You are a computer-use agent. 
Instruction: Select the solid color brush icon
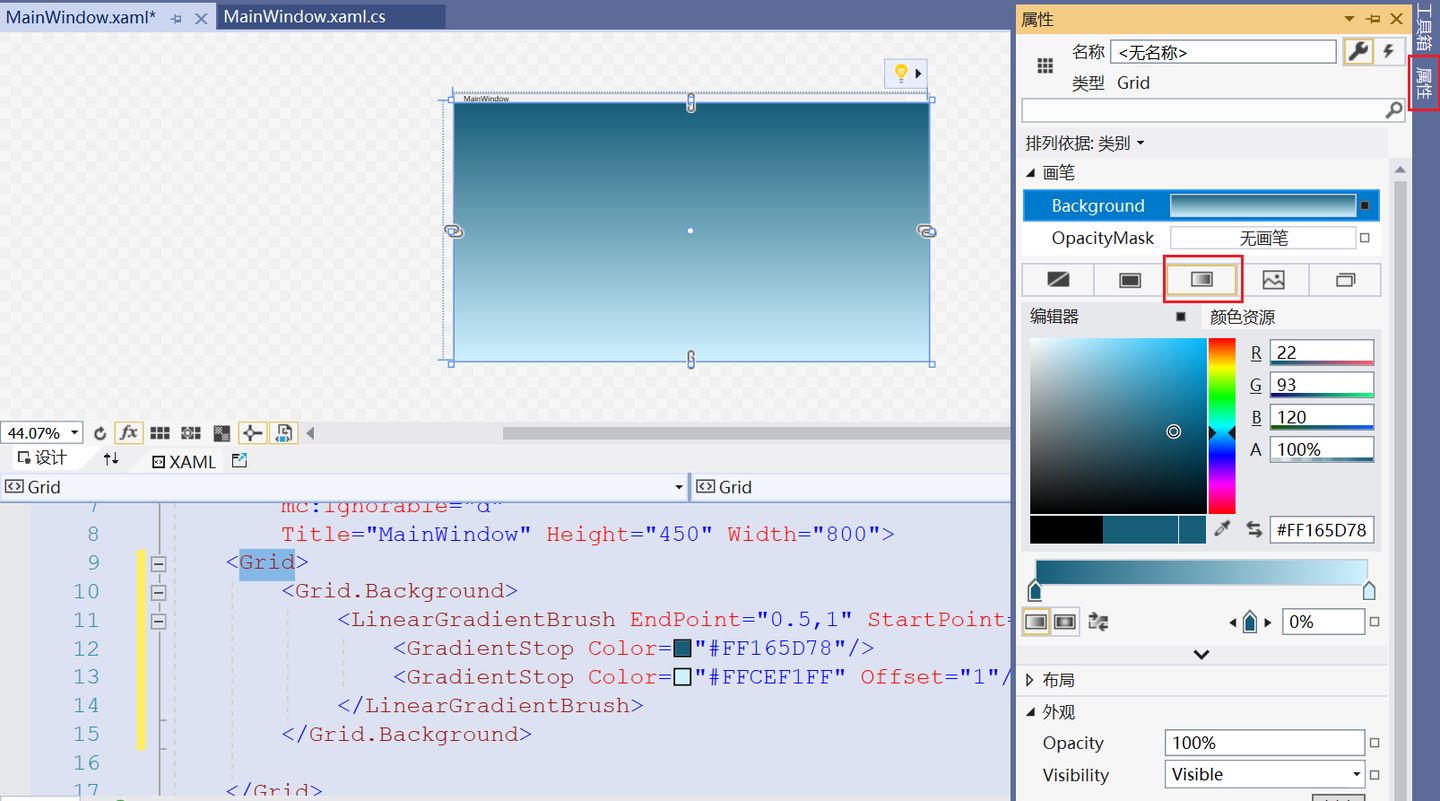1130,280
